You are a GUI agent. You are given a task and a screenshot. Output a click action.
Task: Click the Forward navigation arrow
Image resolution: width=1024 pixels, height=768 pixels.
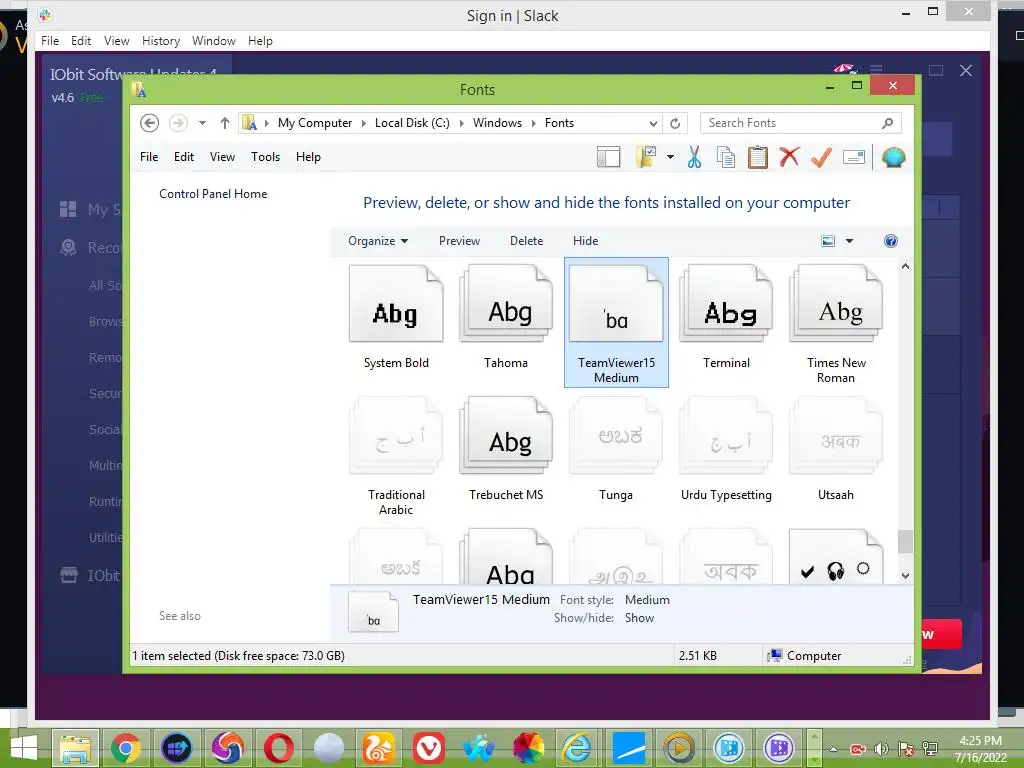point(178,123)
